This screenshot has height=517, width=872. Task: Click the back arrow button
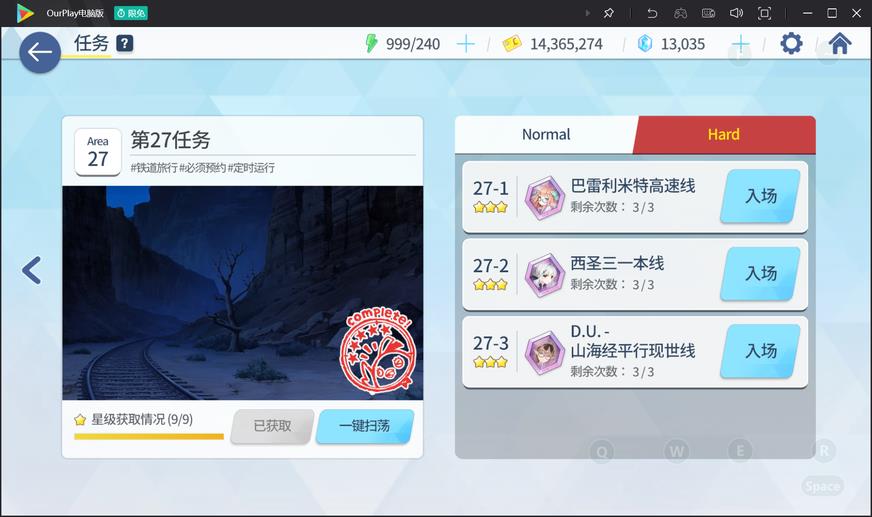[x=40, y=52]
